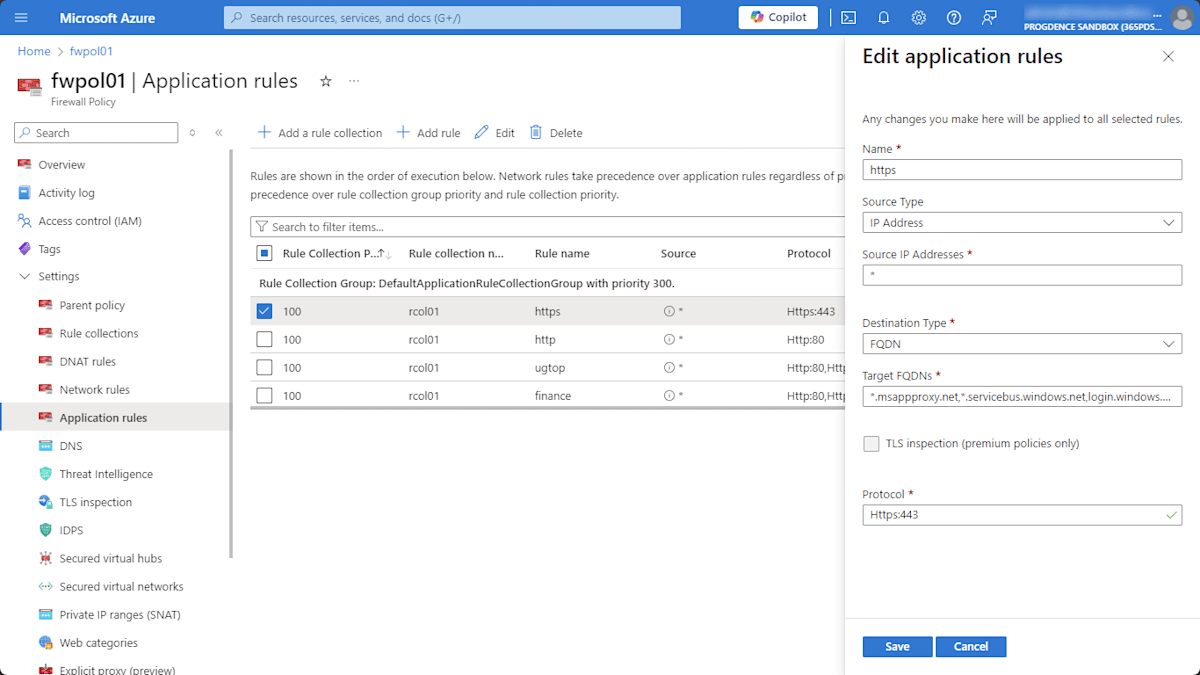The width and height of the screenshot is (1200, 675).
Task: Click Add a rule collection
Action: tap(320, 132)
